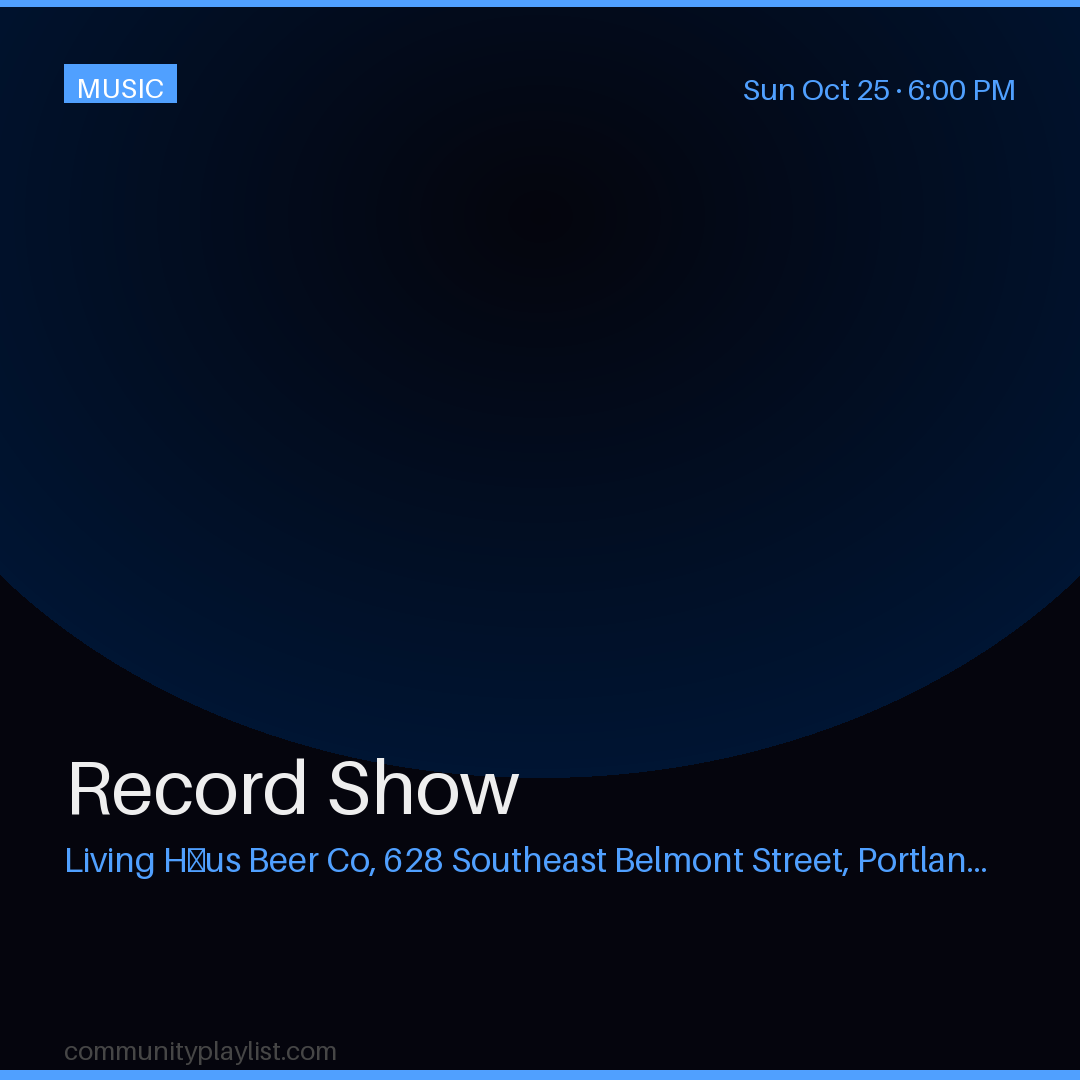1080x1080 pixels.
Task: Click the MUSIC category badge
Action: tap(121, 84)
